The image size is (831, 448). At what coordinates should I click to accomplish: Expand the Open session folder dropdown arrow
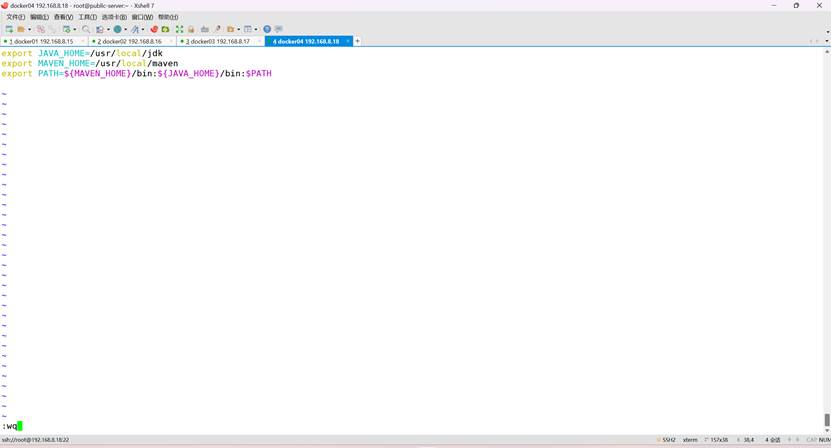point(29,29)
